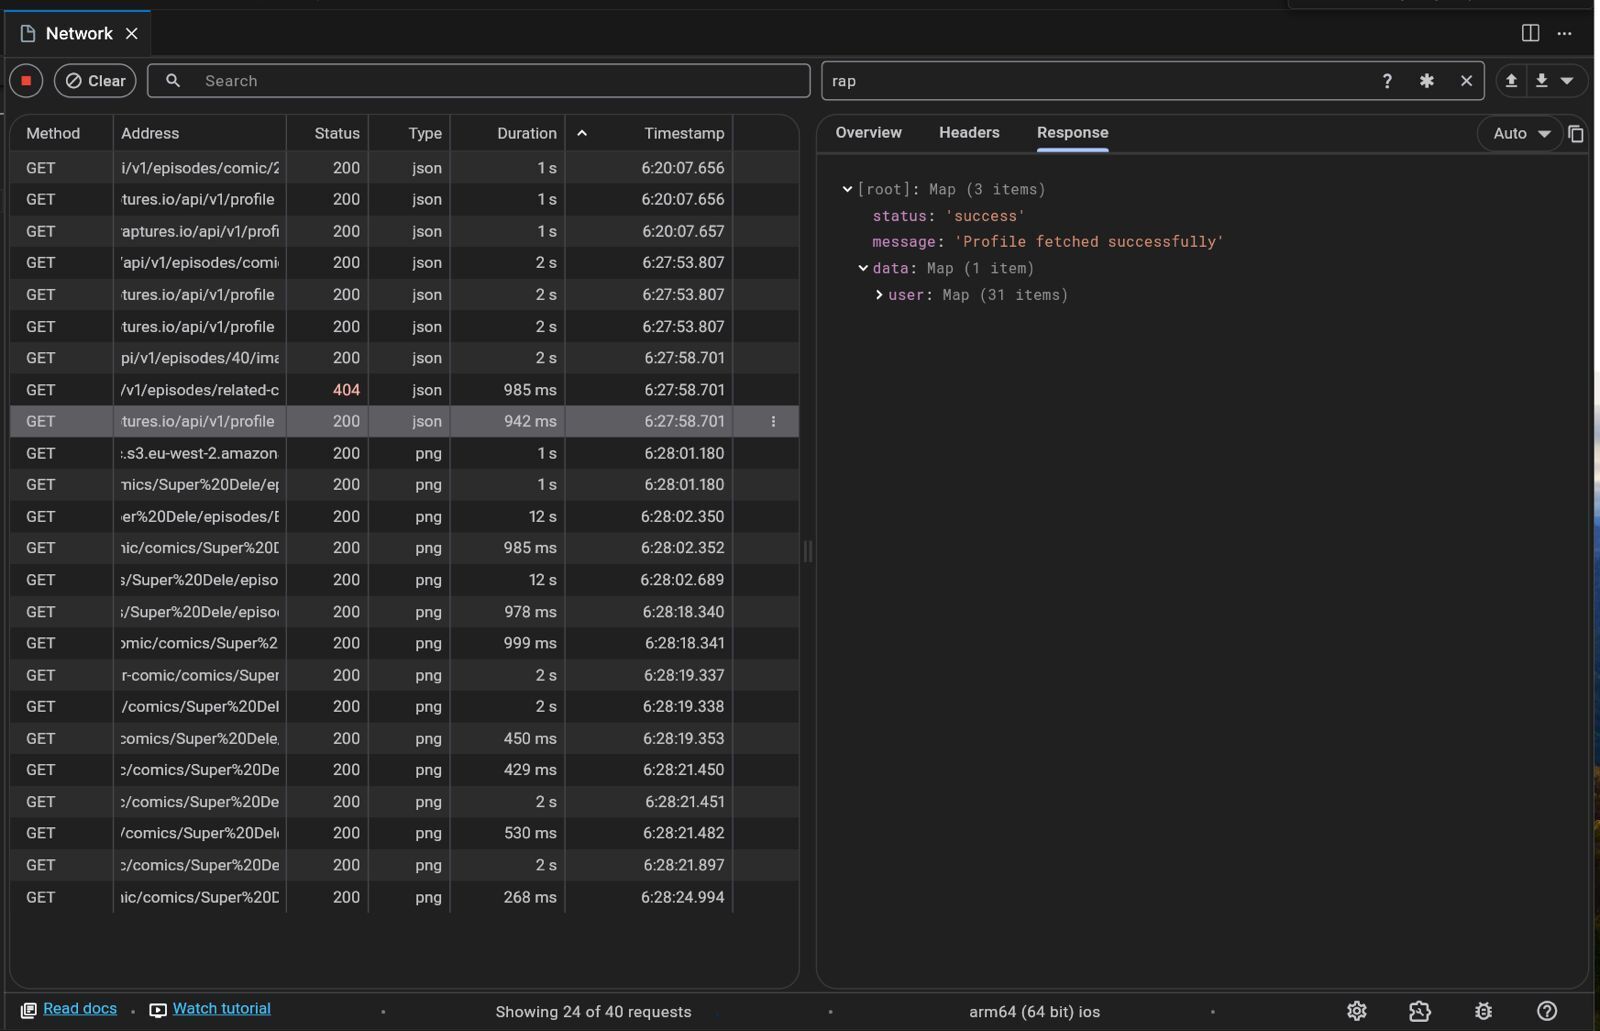
Task: Select the '.s3.eu-west-2.amazon' request row
Action: pyautogui.click(x=404, y=453)
